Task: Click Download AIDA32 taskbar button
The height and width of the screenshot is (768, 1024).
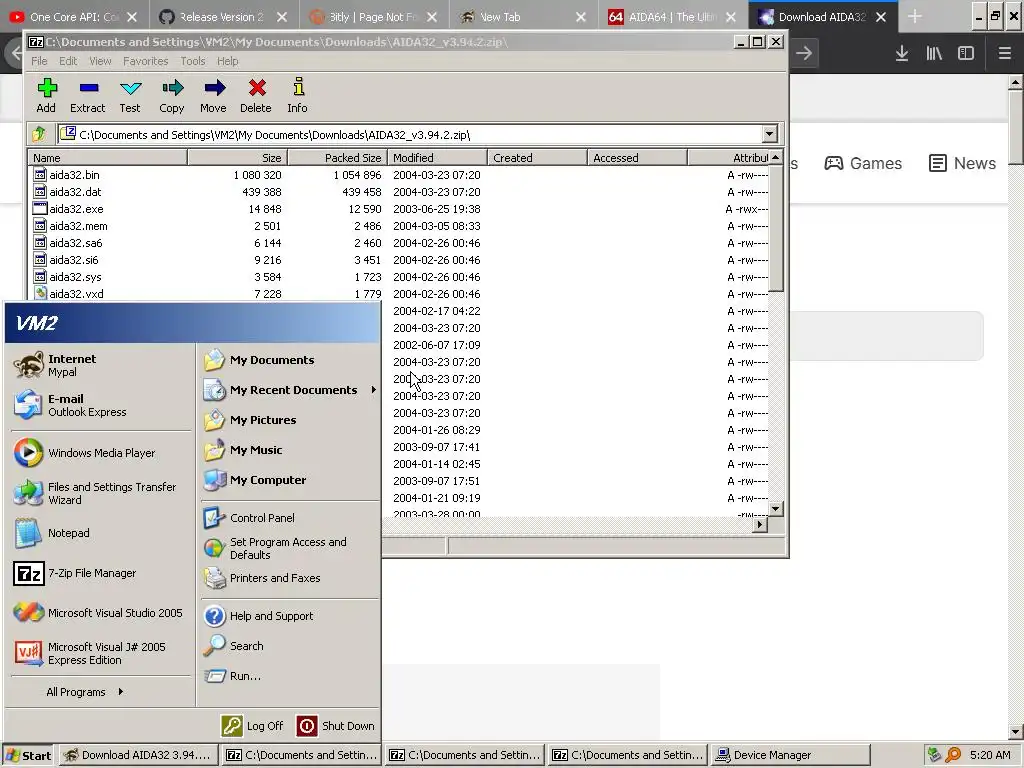Action: coord(138,755)
